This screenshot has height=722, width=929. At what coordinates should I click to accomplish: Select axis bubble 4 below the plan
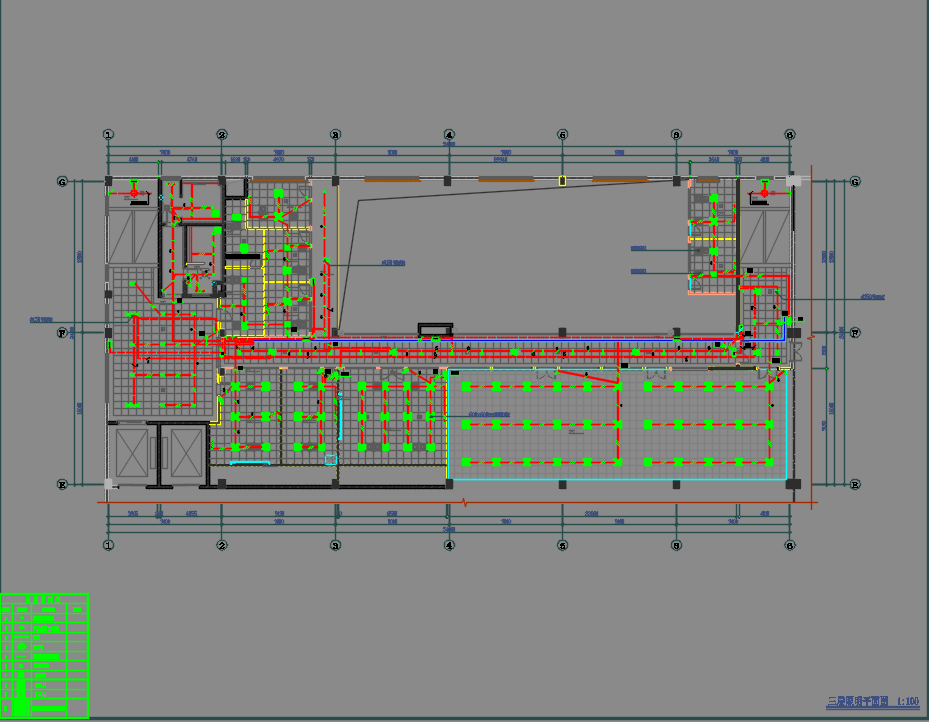pyautogui.click(x=449, y=545)
